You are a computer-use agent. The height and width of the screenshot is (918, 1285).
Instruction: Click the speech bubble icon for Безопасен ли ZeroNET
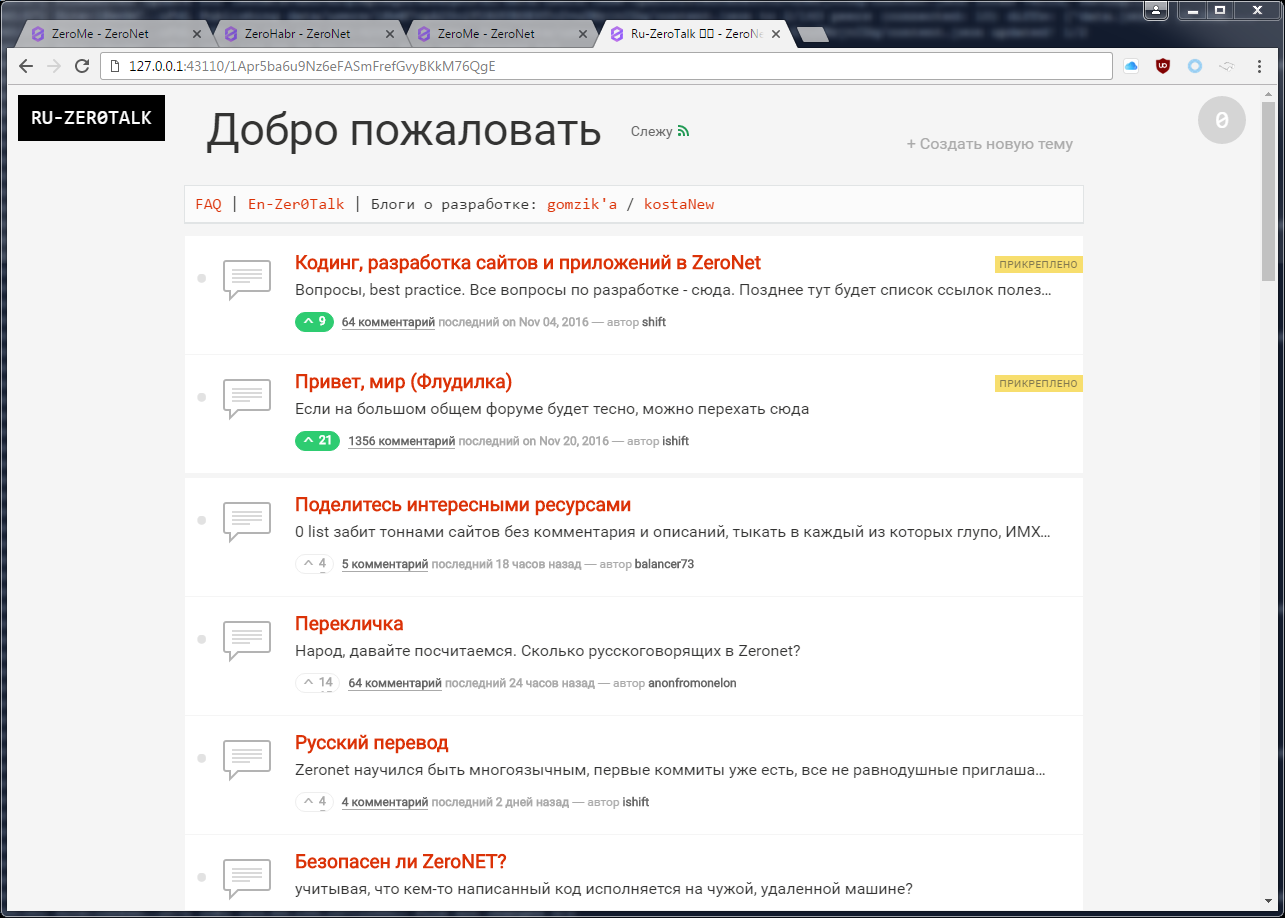(246, 878)
